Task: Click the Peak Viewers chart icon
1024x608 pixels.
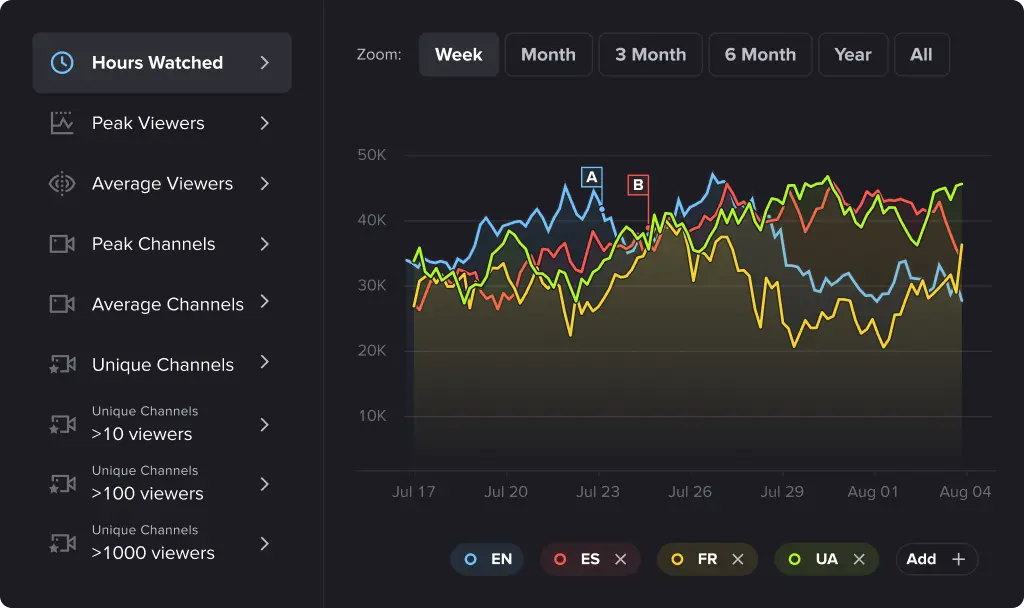Action: click(x=62, y=123)
